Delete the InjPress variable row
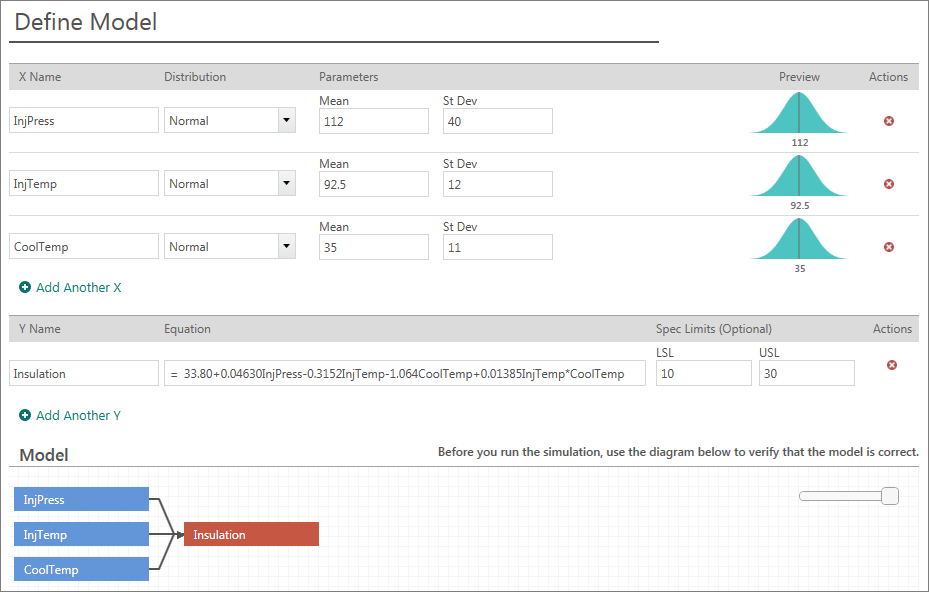Screen dimensions: 929x592 888,121
